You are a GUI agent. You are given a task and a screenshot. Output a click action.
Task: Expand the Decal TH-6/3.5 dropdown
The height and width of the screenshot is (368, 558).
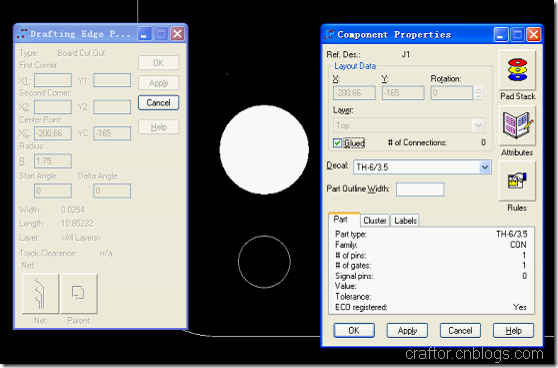(x=484, y=167)
